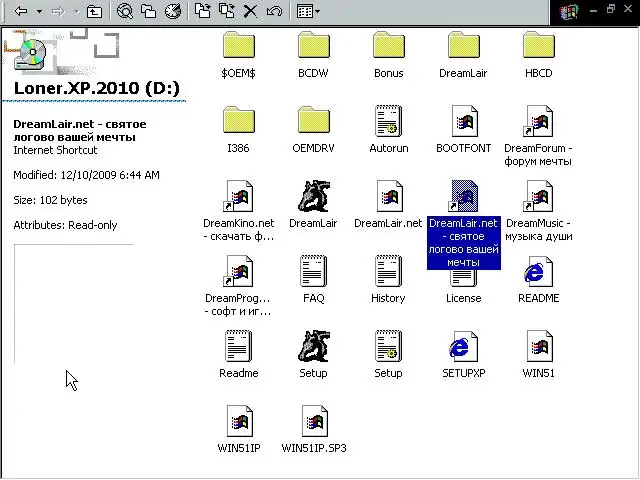Undo the last action in toolbar
This screenshot has width=640, height=480.
click(274, 11)
